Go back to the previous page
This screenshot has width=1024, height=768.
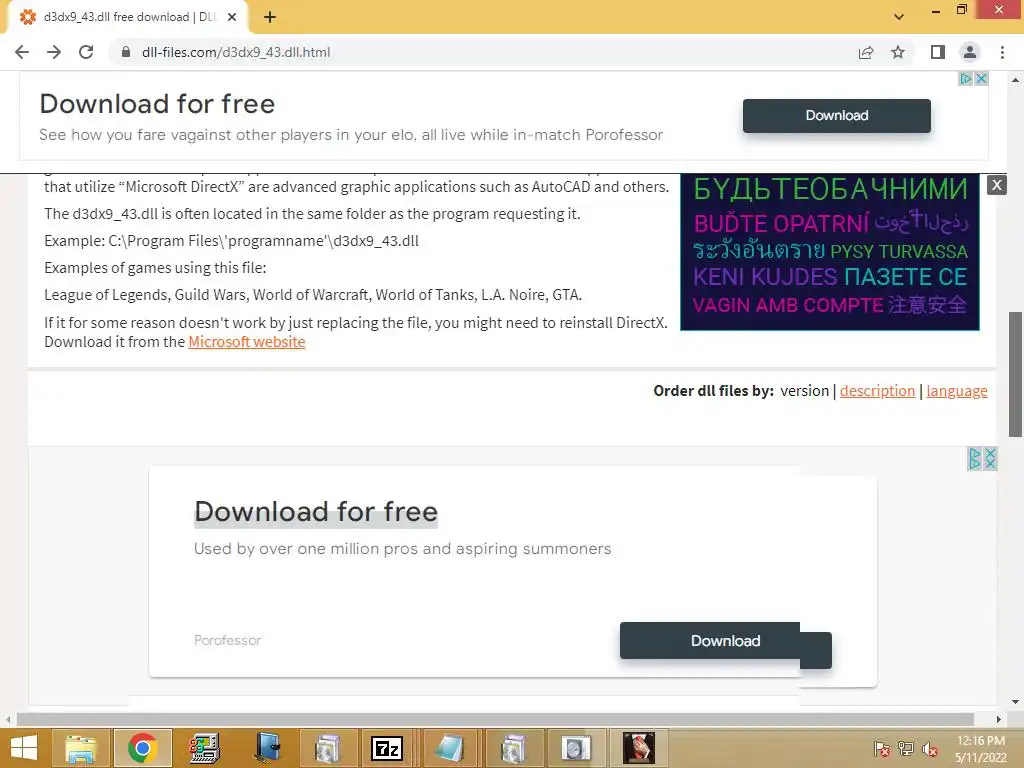click(22, 52)
